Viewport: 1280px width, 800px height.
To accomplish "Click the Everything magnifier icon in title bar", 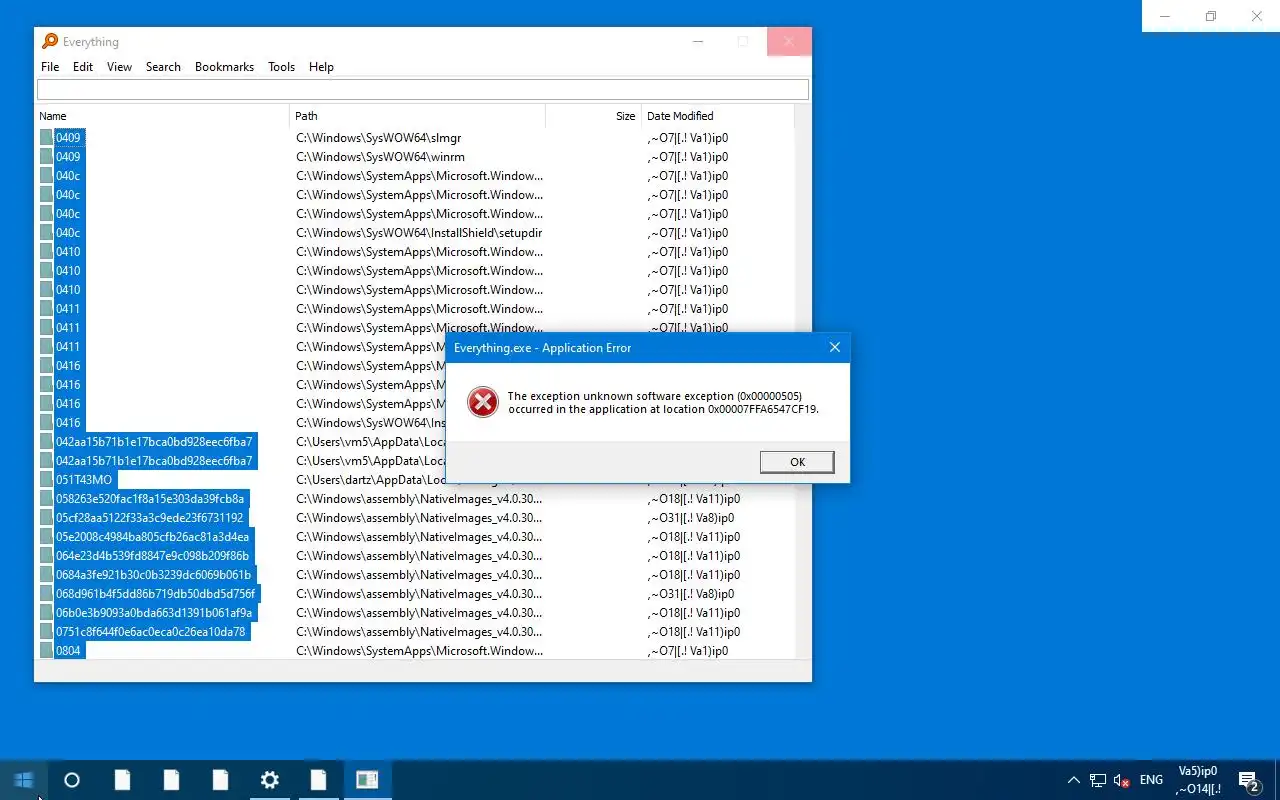I will (50, 41).
